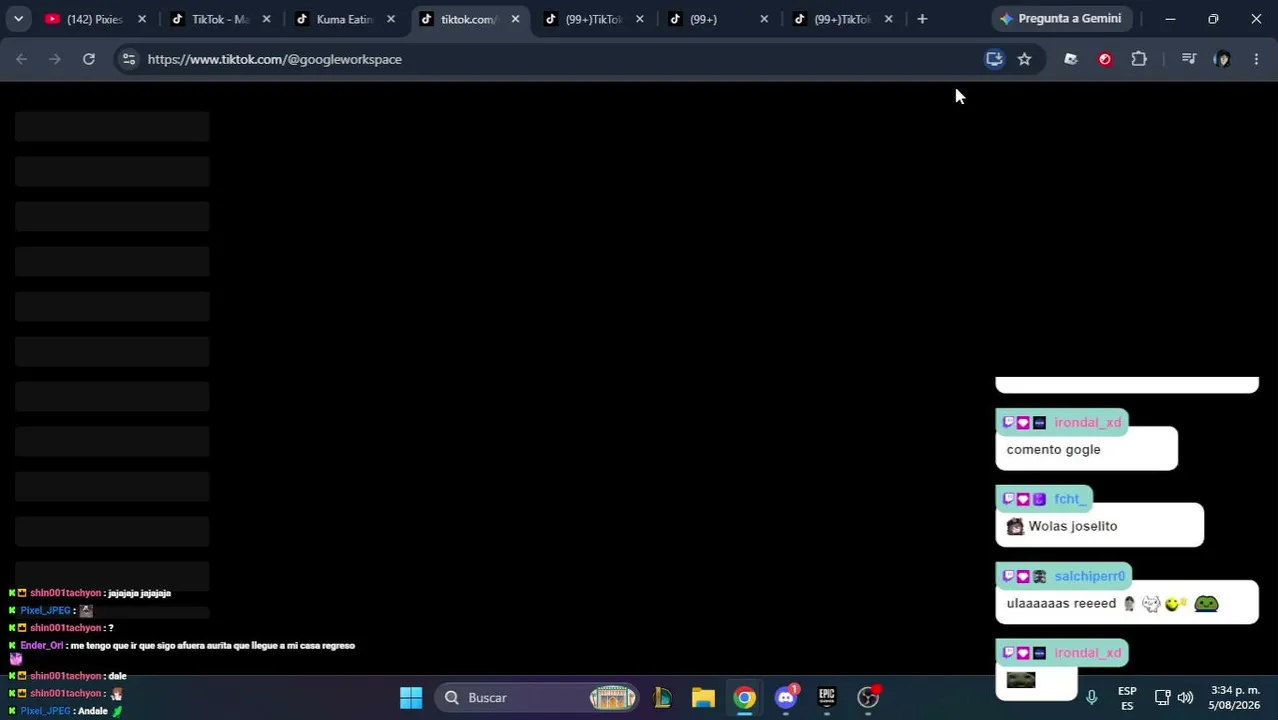Click Pixel_JPEG's 'Andale' message

pyautogui.click(x=92, y=711)
